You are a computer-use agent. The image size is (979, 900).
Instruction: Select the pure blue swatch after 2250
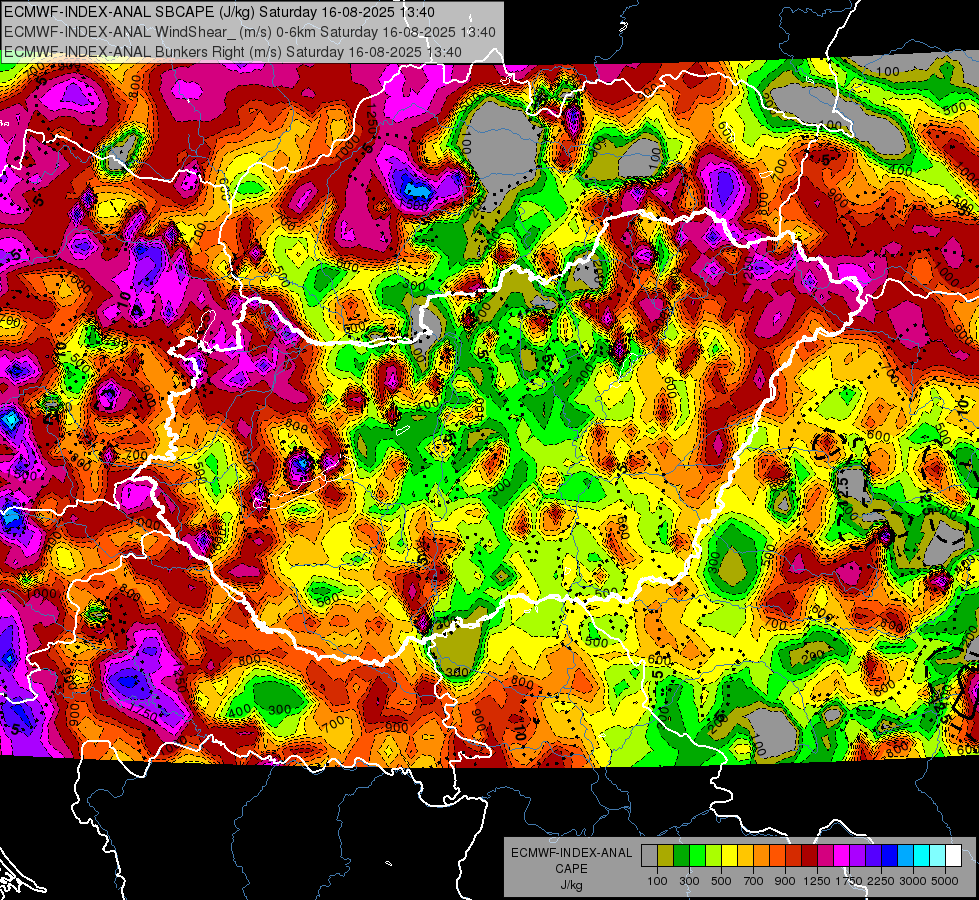tap(890, 856)
